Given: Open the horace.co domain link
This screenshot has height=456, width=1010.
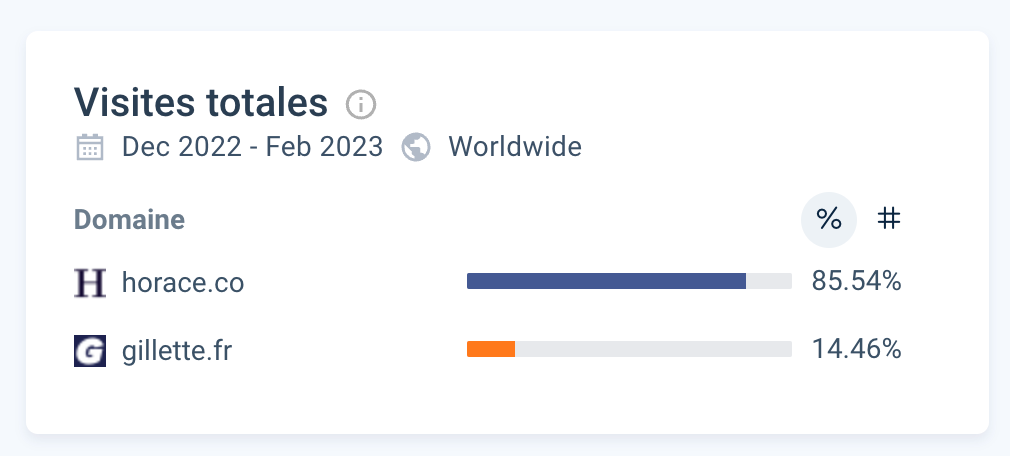Looking at the screenshot, I should 183,283.
